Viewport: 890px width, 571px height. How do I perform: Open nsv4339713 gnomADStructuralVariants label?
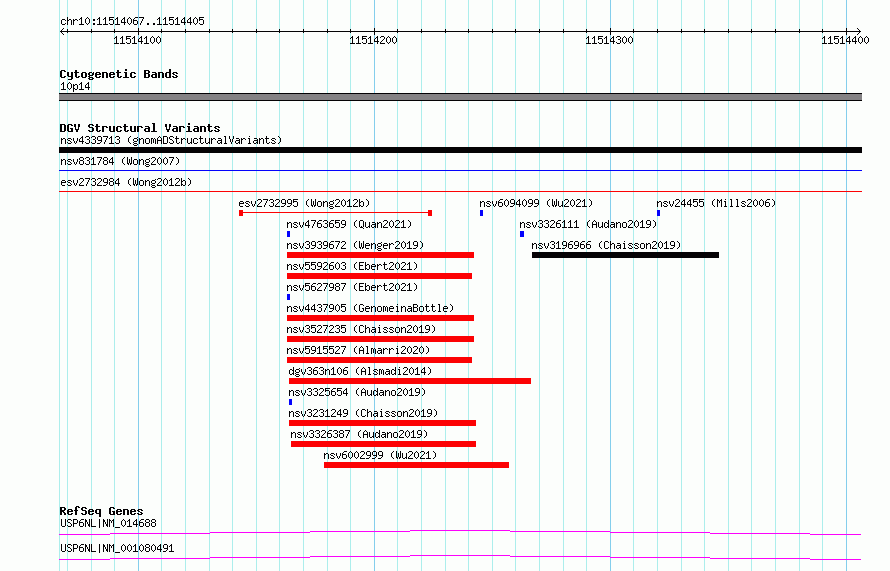(x=171, y=140)
